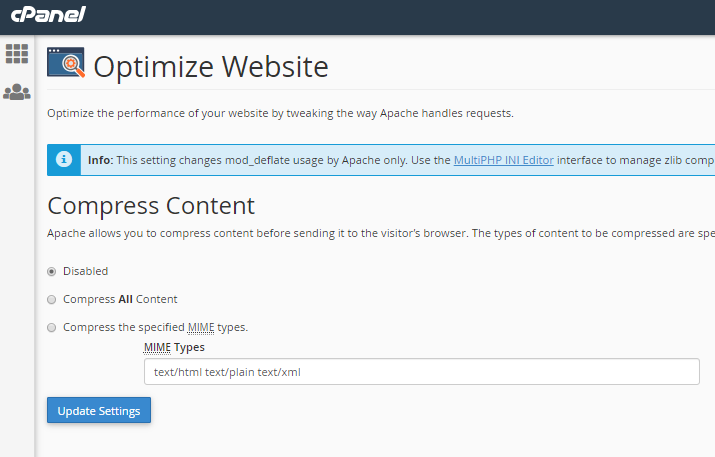
Task: Click the MIME Types field label
Action: [174, 347]
